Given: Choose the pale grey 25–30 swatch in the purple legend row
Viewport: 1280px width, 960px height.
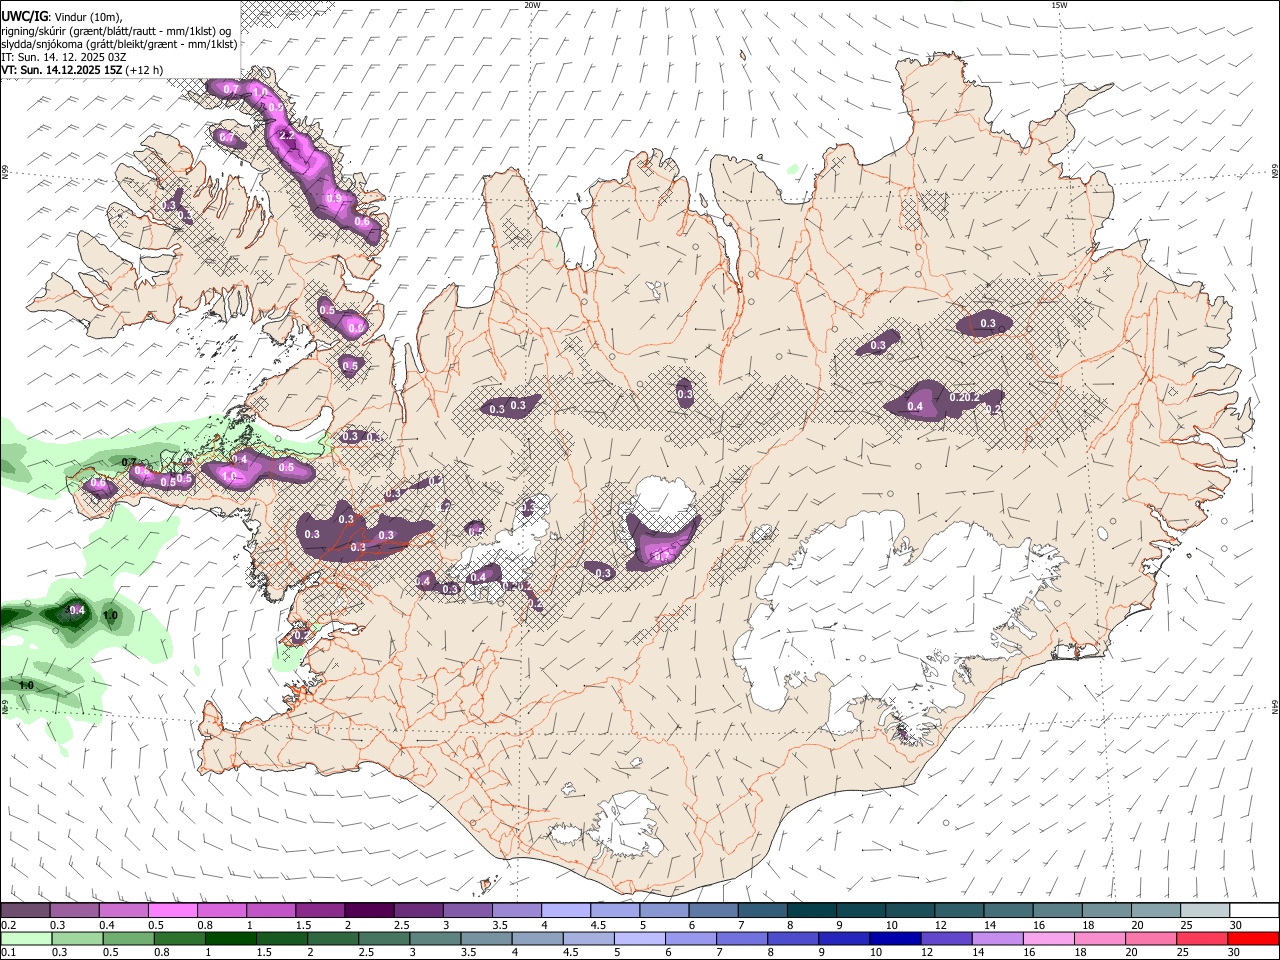Looking at the screenshot, I should 1204,910.
